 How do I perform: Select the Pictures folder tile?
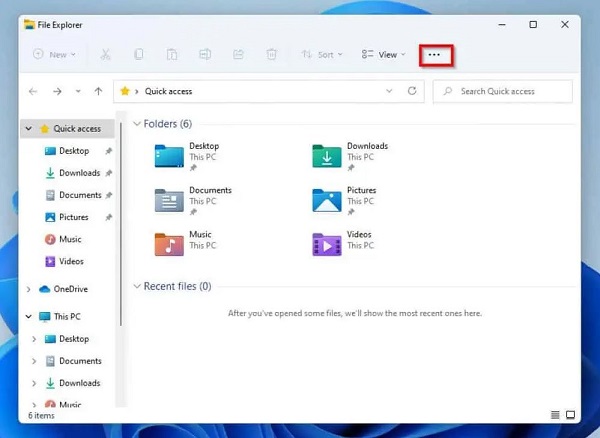[x=344, y=200]
